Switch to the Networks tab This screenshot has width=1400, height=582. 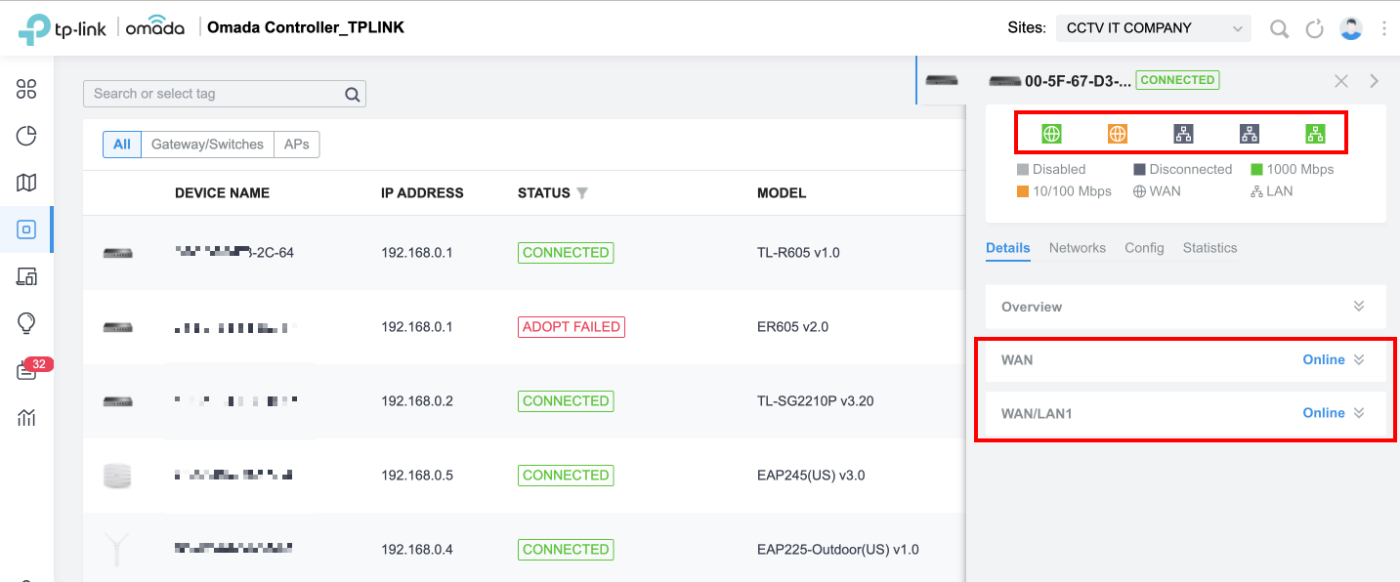pos(1077,248)
